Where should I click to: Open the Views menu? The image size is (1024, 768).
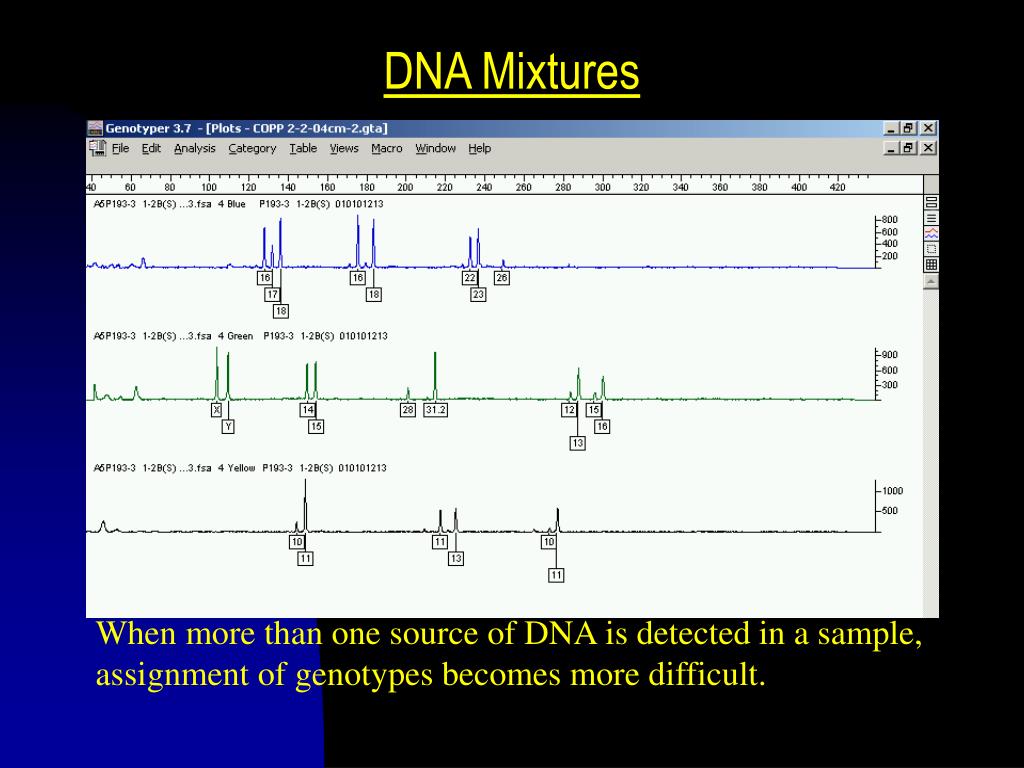coord(344,149)
